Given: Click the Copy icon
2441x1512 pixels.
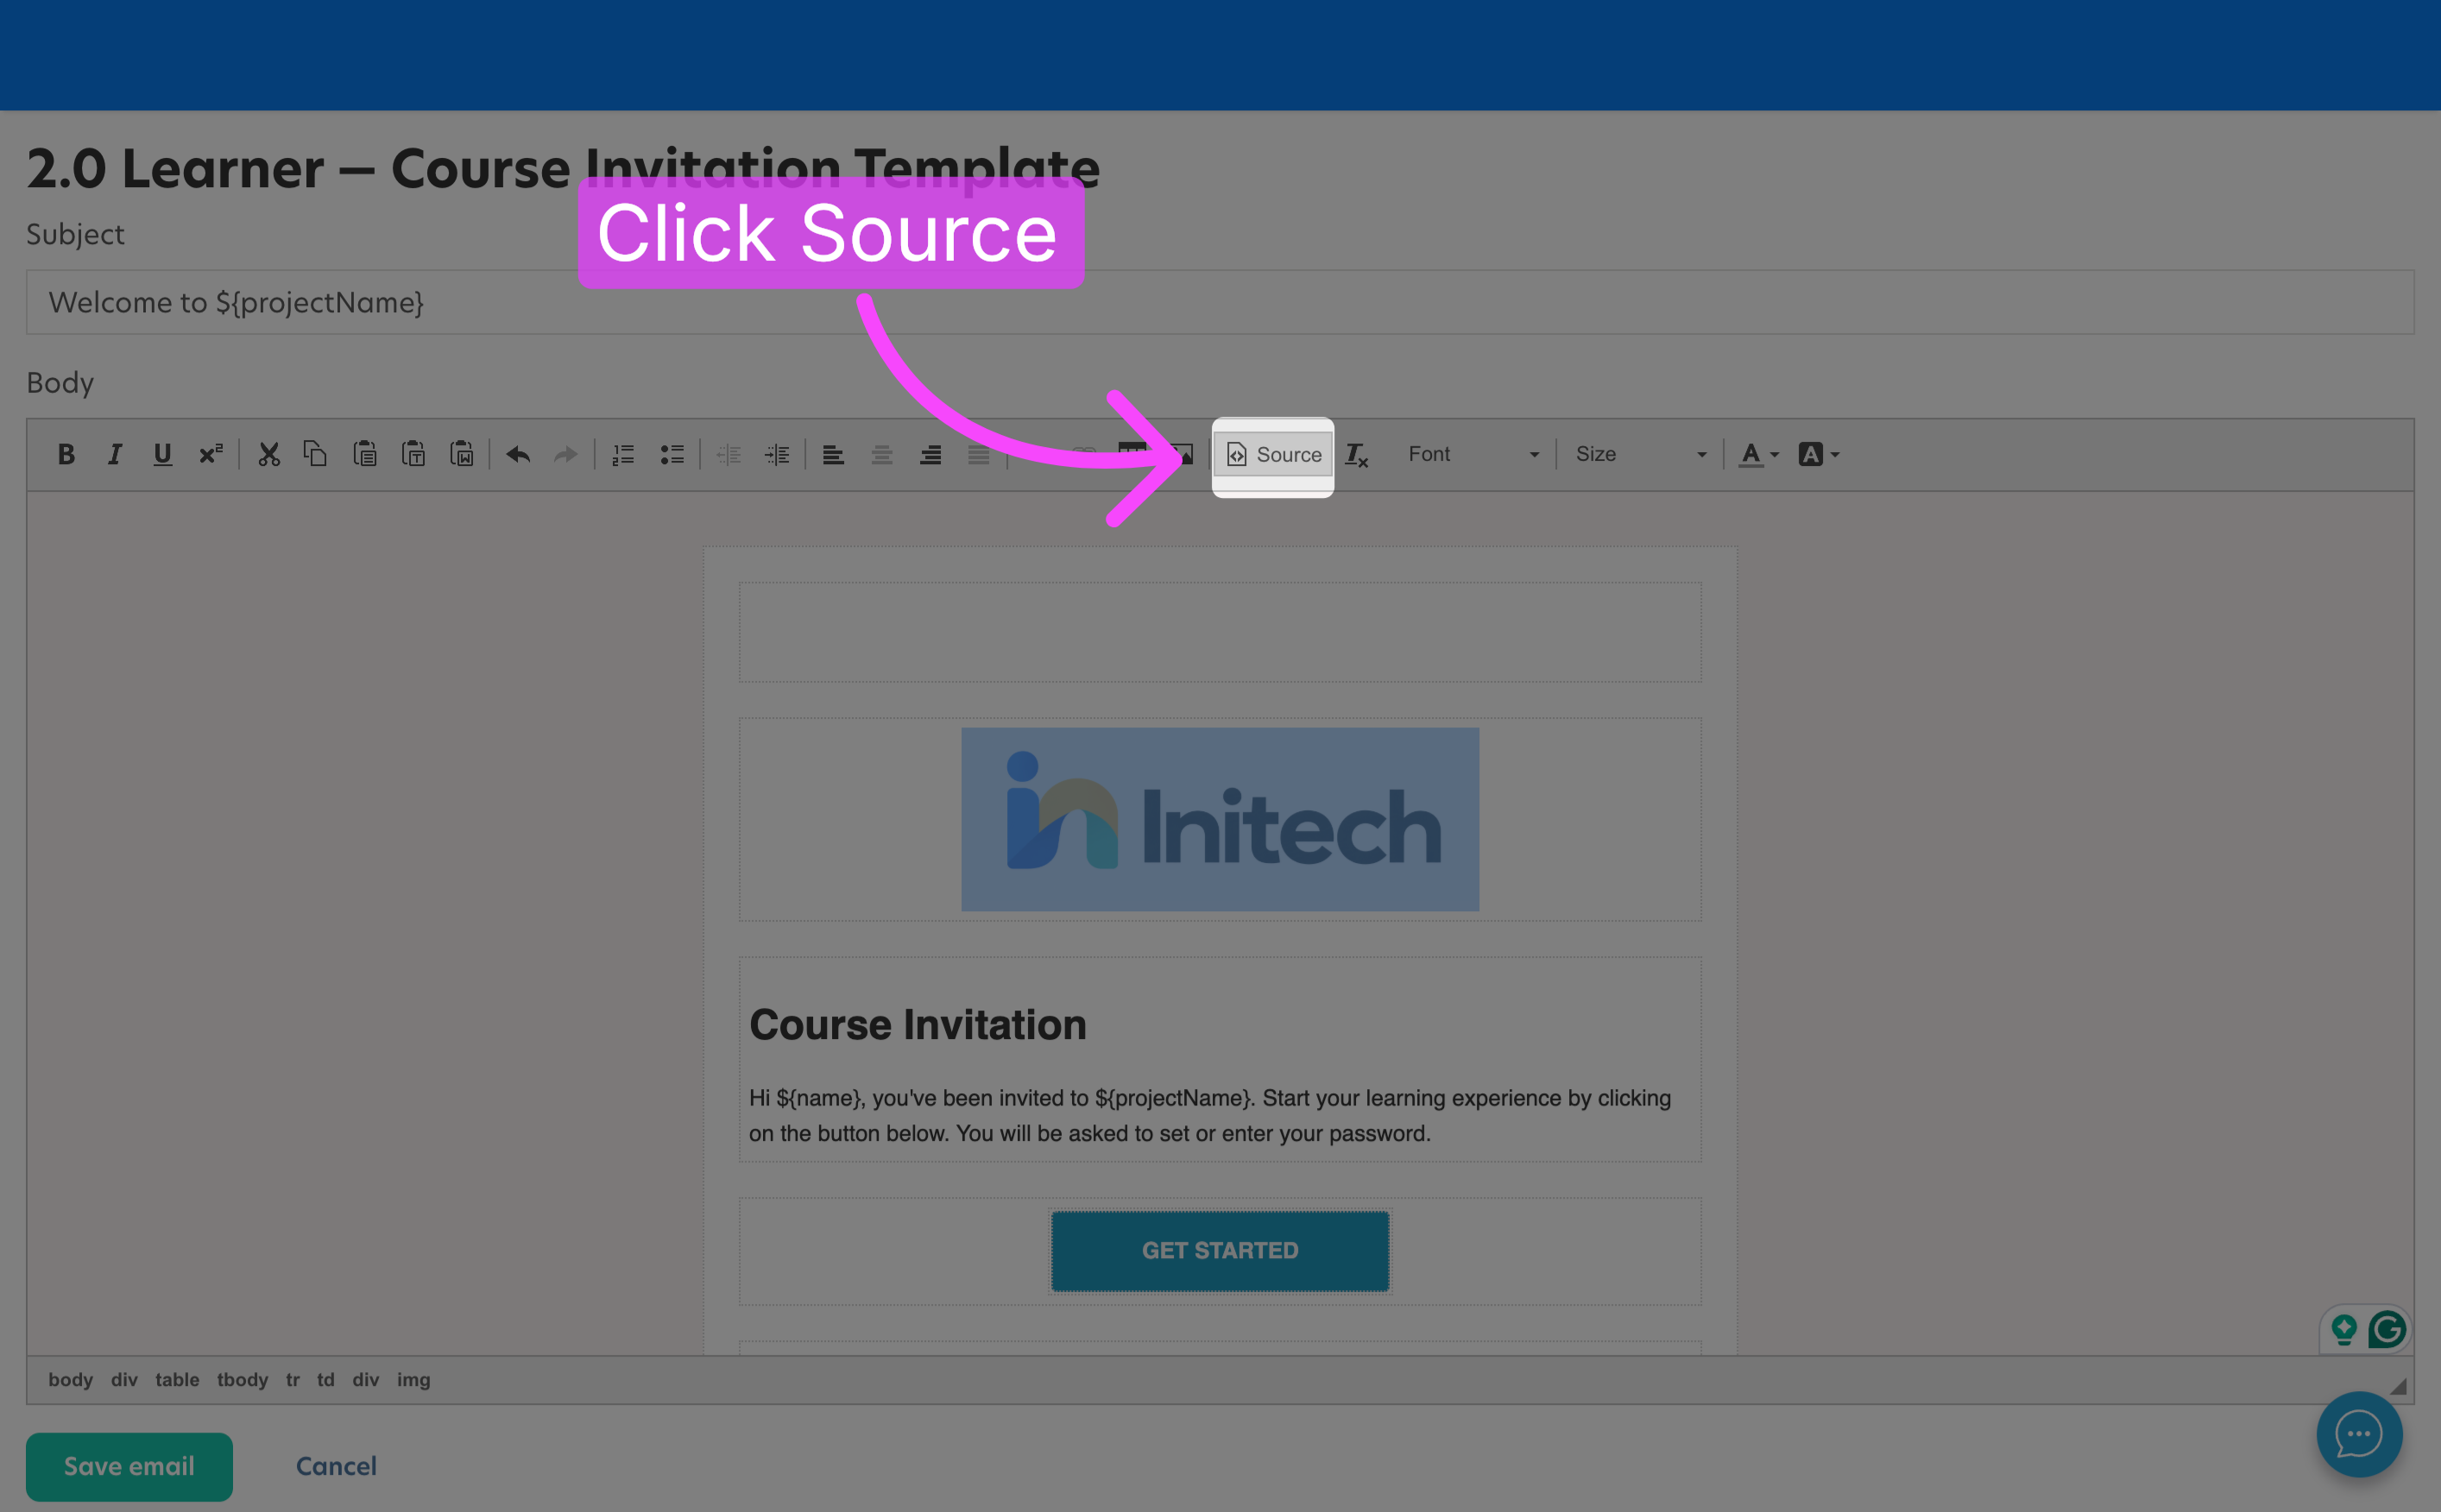Looking at the screenshot, I should click(316, 455).
